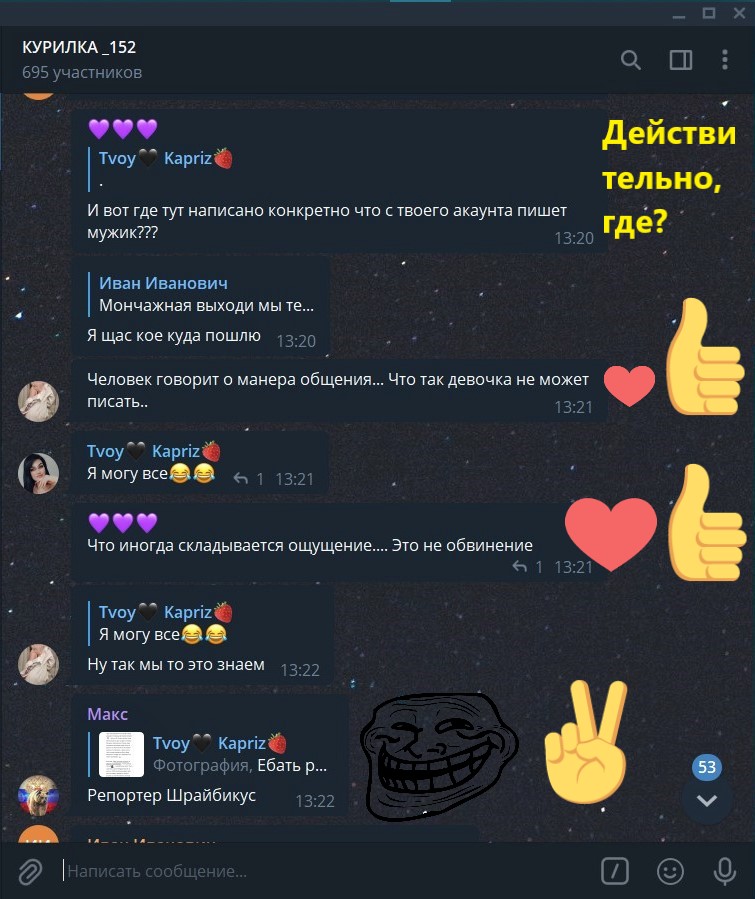Click the Макс sender name
Viewport: 755px width, 899px height.
pyautogui.click(x=107, y=714)
